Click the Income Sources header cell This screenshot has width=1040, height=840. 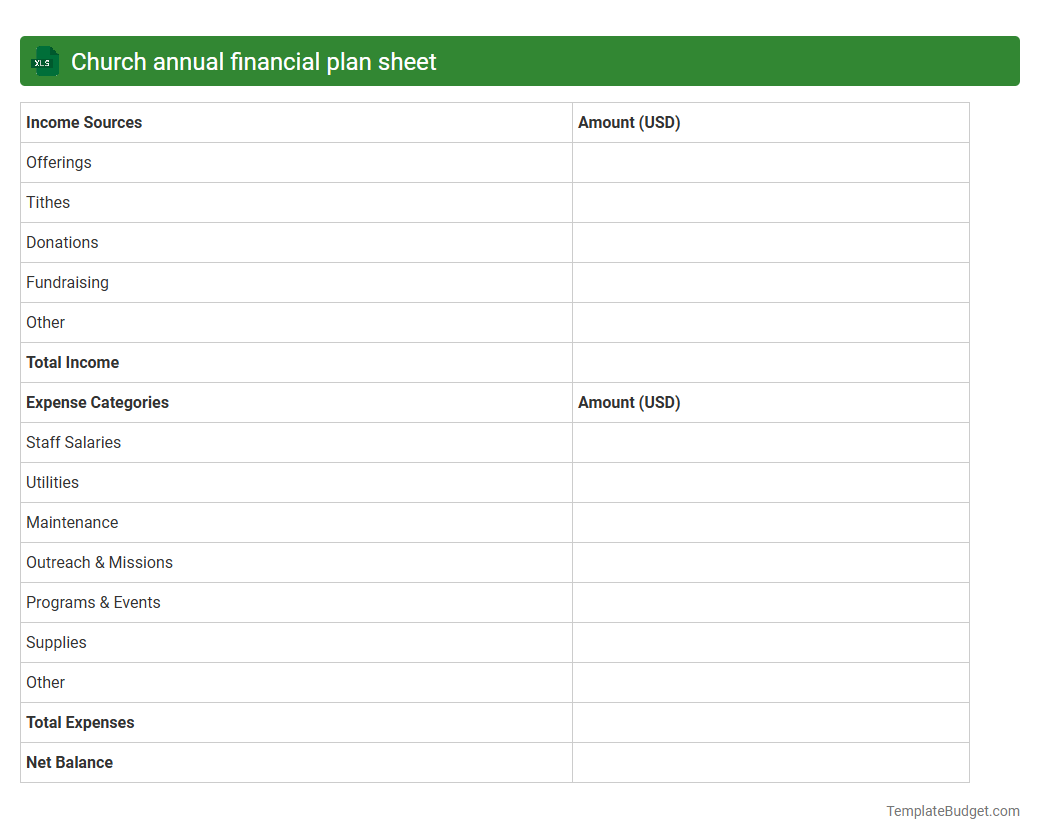pyautogui.click(x=84, y=122)
